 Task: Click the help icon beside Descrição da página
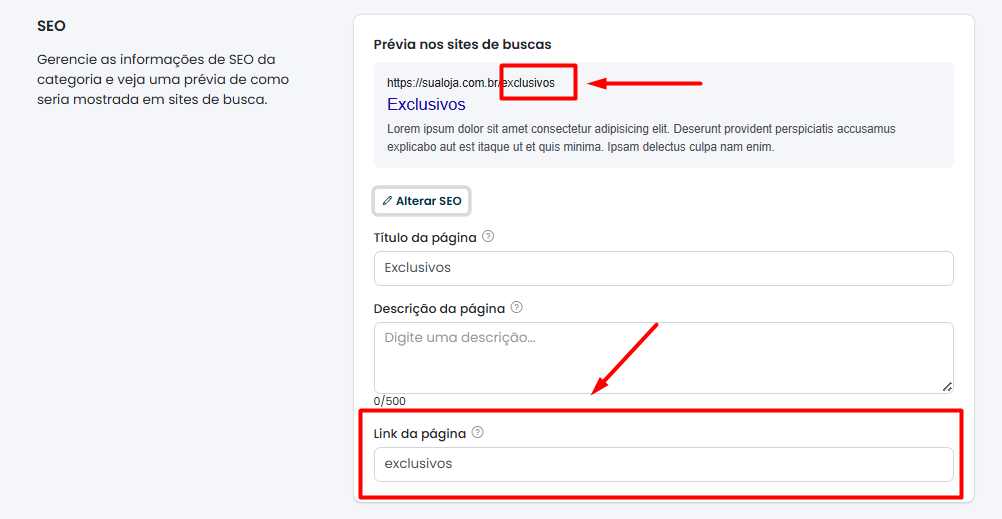pos(516,308)
